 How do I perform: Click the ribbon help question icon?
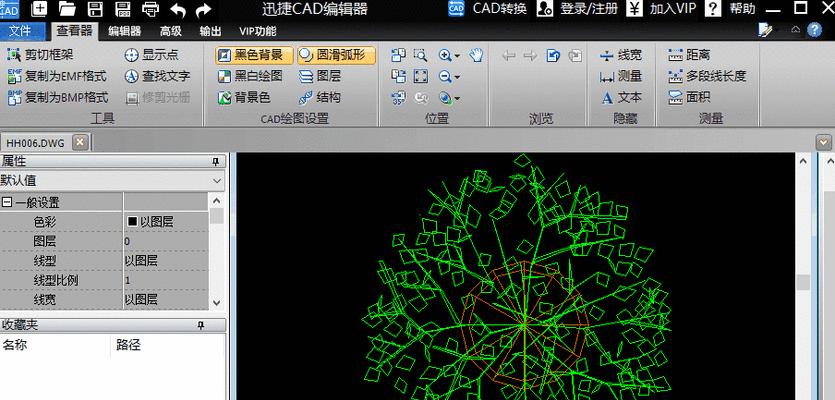tap(814, 30)
